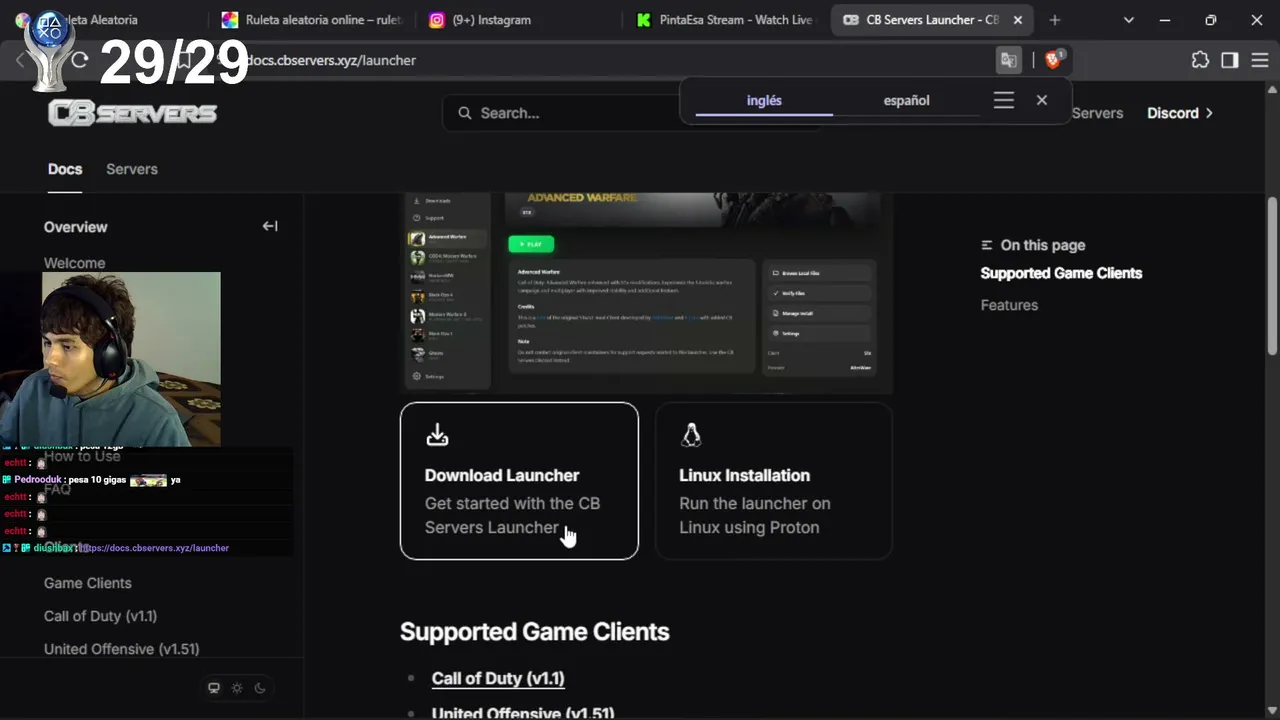This screenshot has width=1280, height=720.
Task: Click the CB Servers logo
Action: coord(132,113)
